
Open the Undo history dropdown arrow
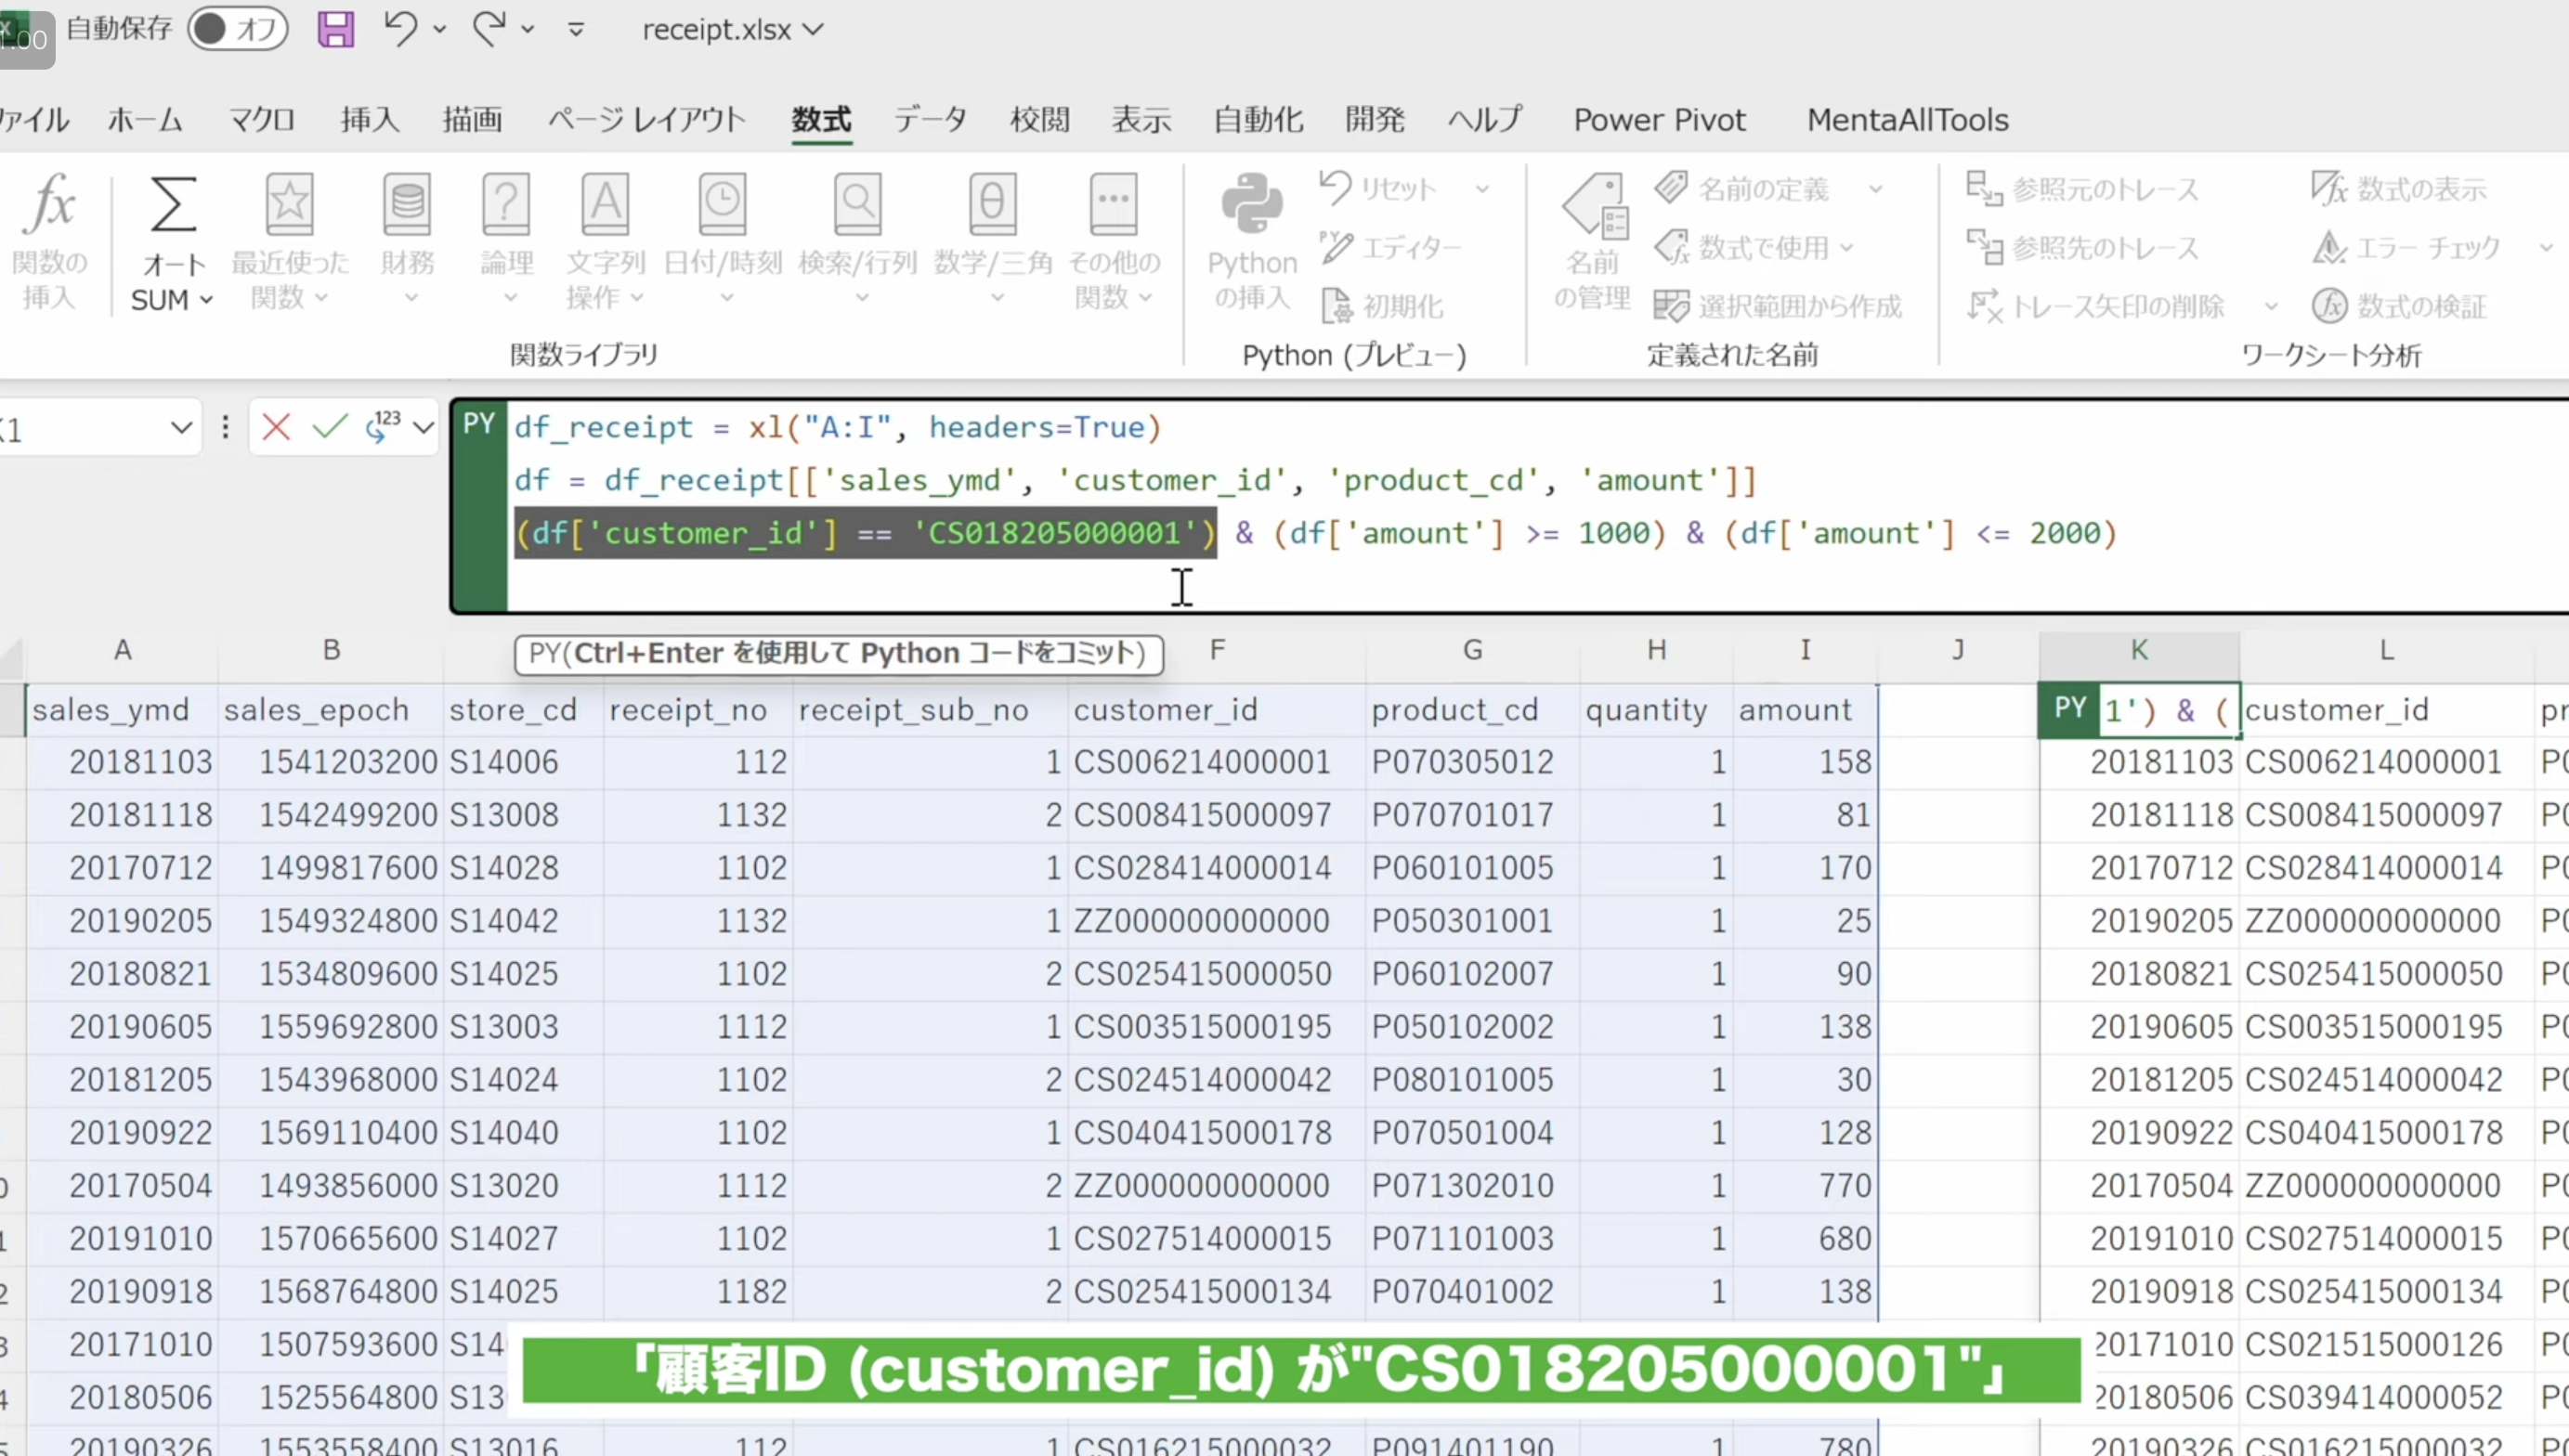440,30
